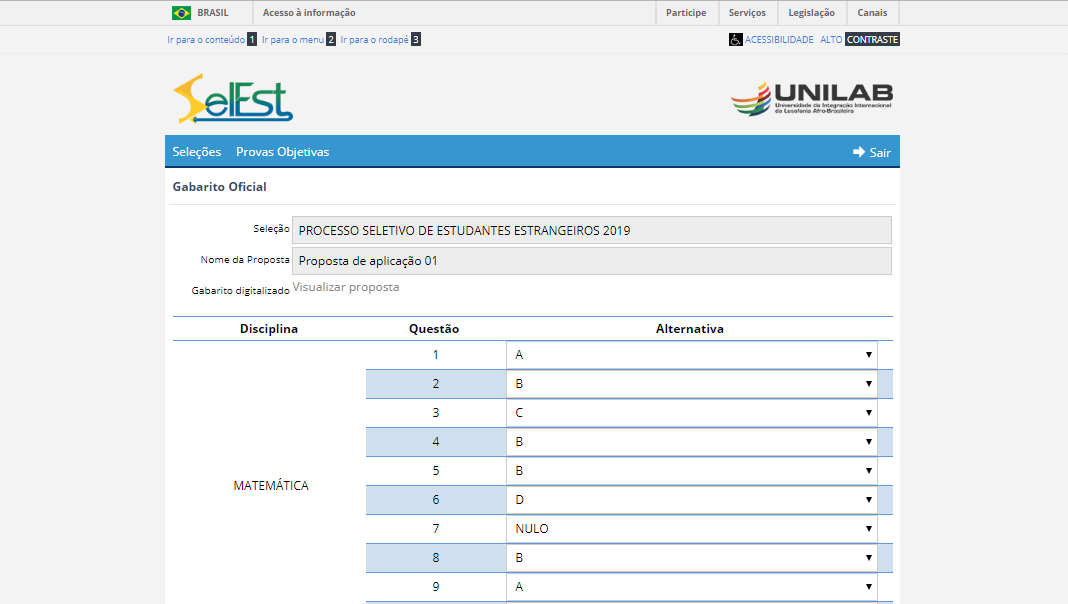The height and width of the screenshot is (604, 1068).
Task: Click the Seleção text field
Action: [x=591, y=230]
